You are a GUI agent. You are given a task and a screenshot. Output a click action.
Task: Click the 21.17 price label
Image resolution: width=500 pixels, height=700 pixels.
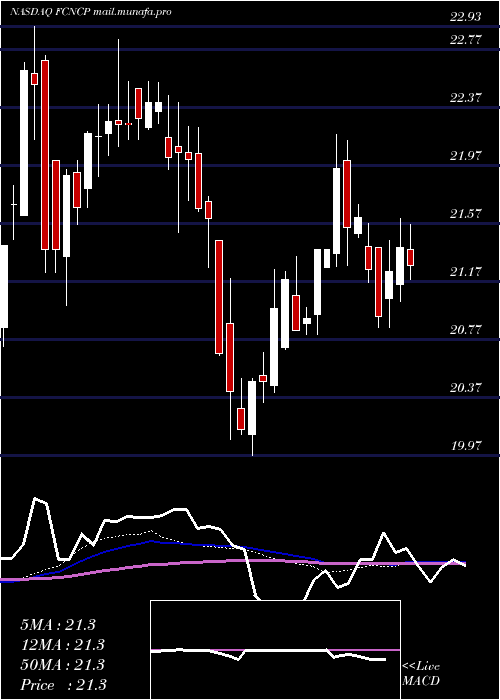(465, 272)
